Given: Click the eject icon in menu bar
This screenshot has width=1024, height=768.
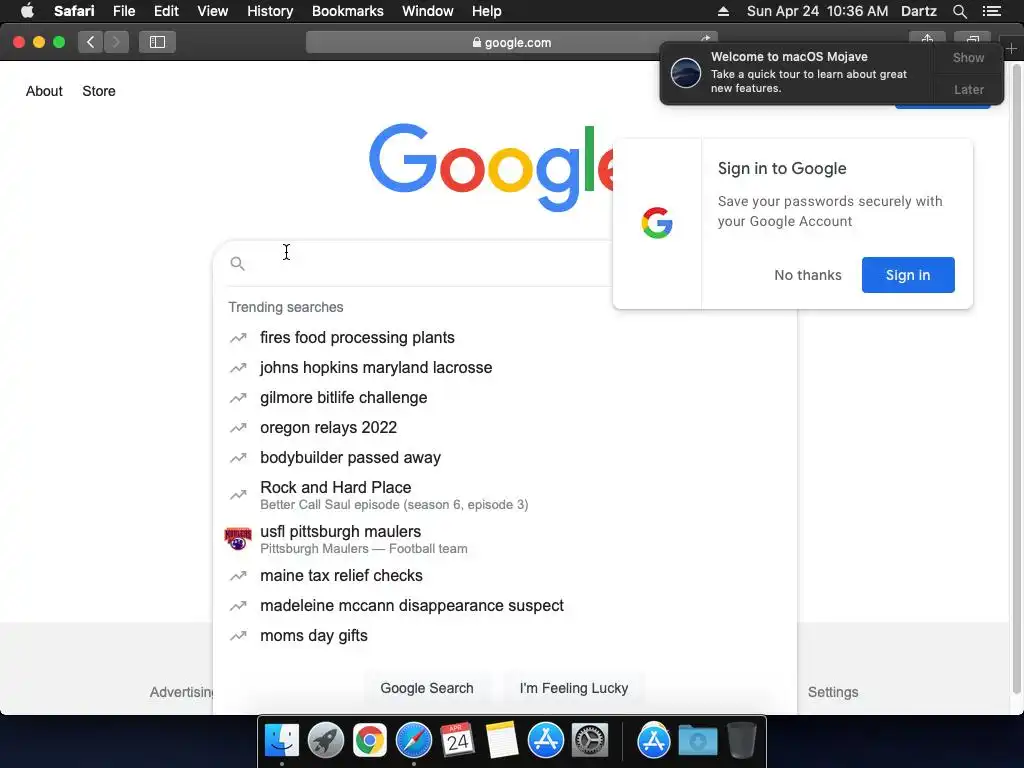Looking at the screenshot, I should 723,11.
